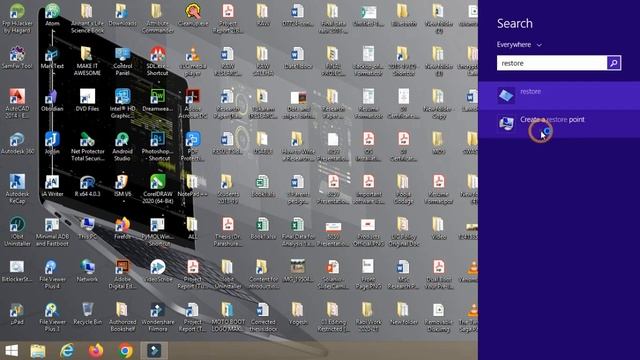Select Minimal ADB and Fastboot icon

click(52, 231)
